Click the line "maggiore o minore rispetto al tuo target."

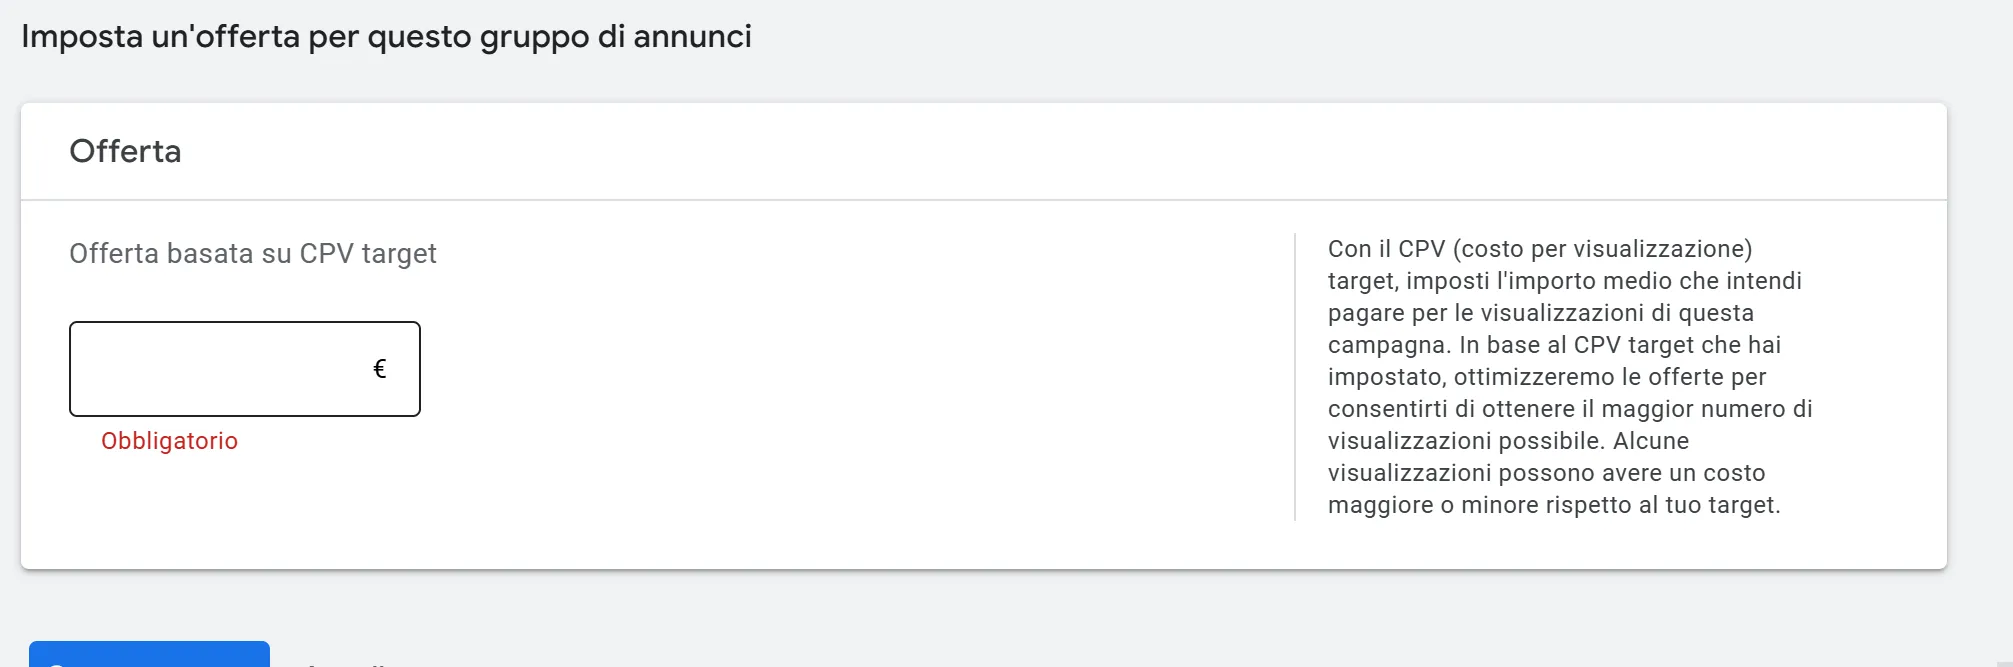pyautogui.click(x=1554, y=505)
